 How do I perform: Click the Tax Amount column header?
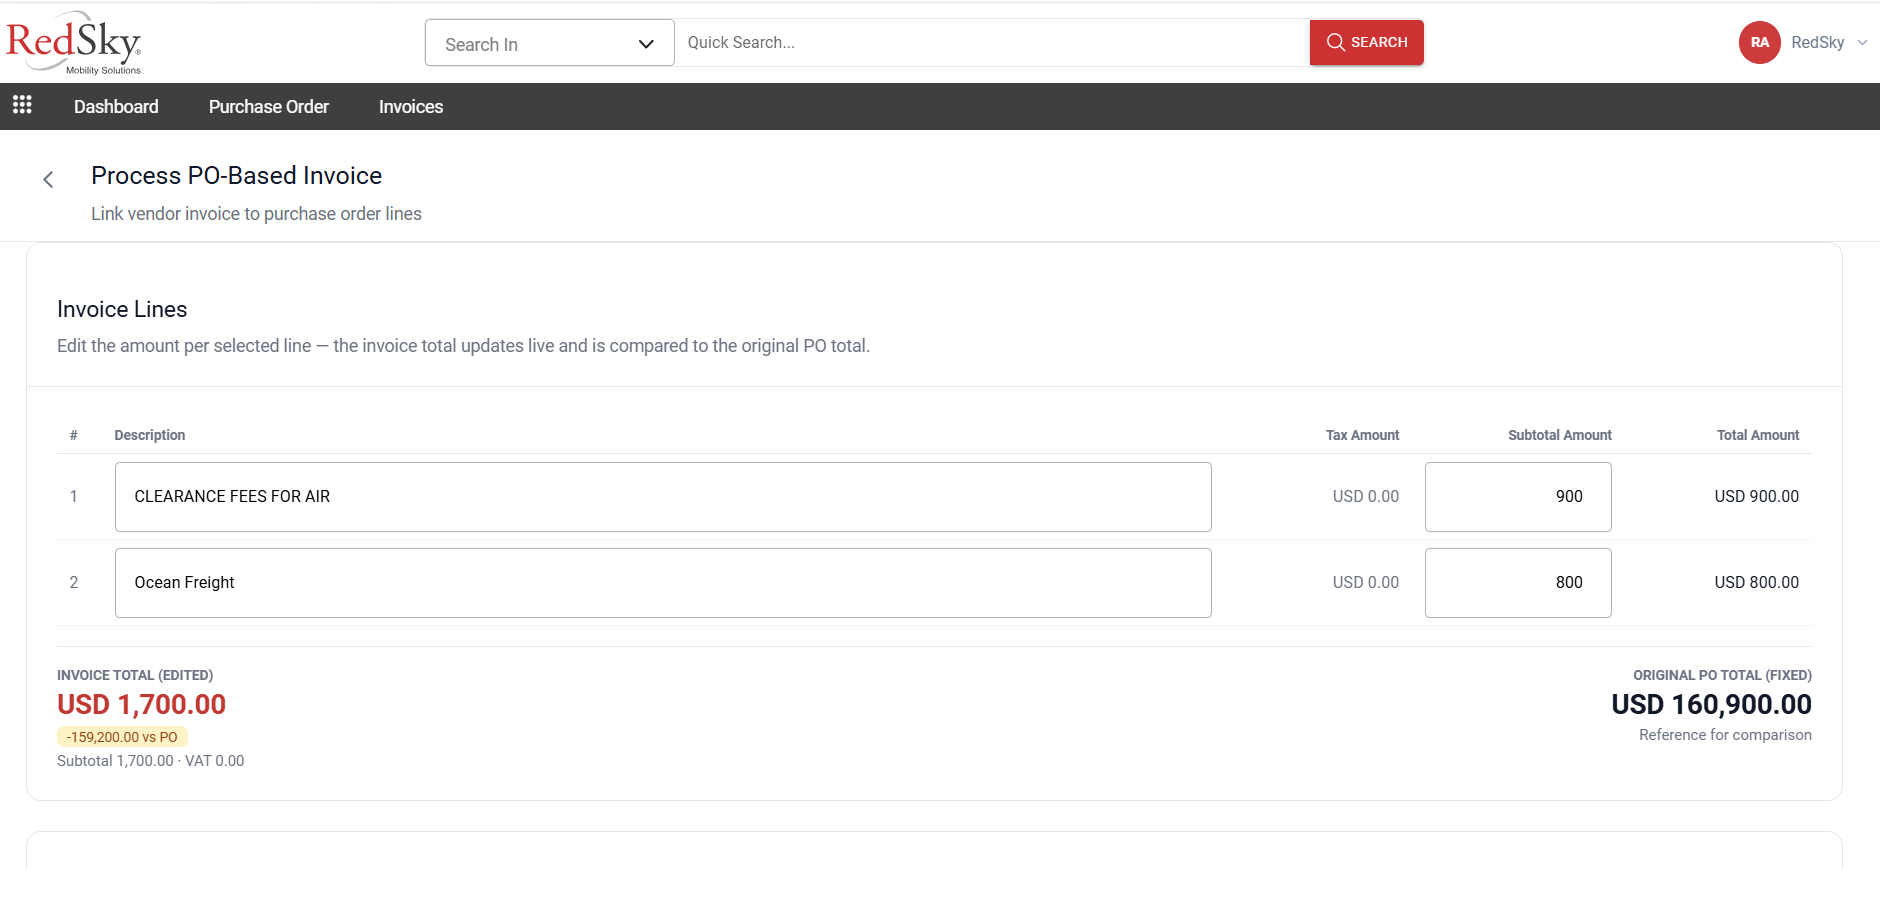pos(1362,435)
